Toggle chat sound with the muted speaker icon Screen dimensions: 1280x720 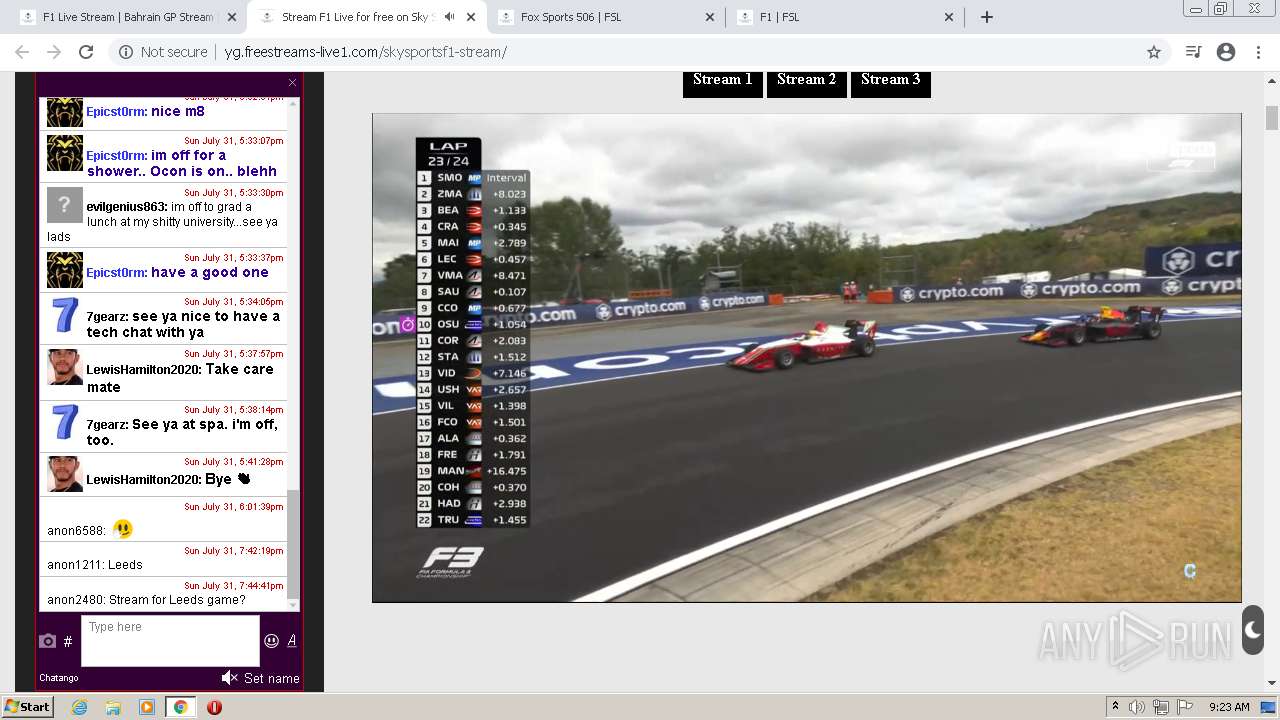tap(229, 678)
